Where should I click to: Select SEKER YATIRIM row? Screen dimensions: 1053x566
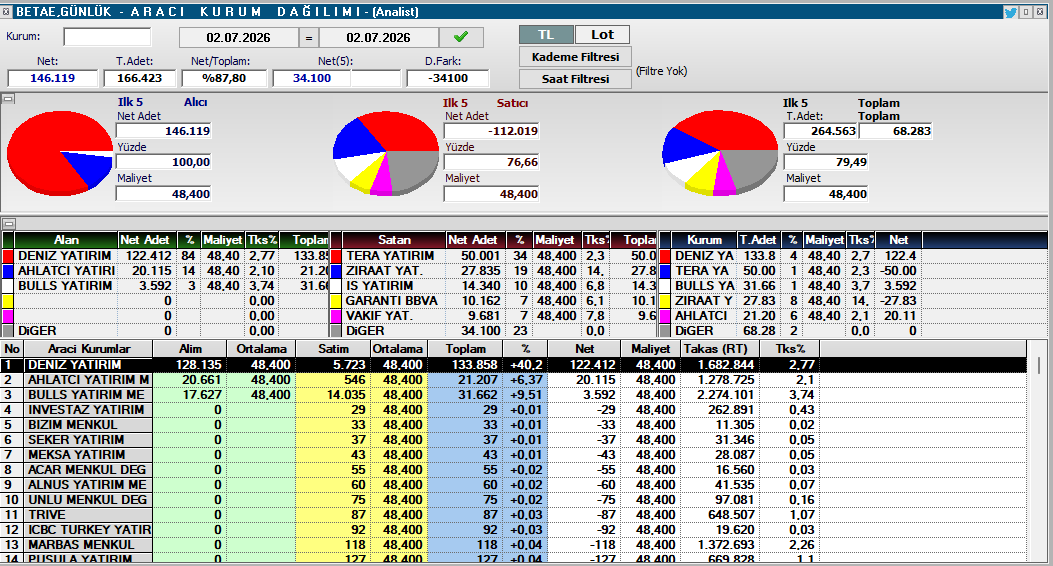514,440
